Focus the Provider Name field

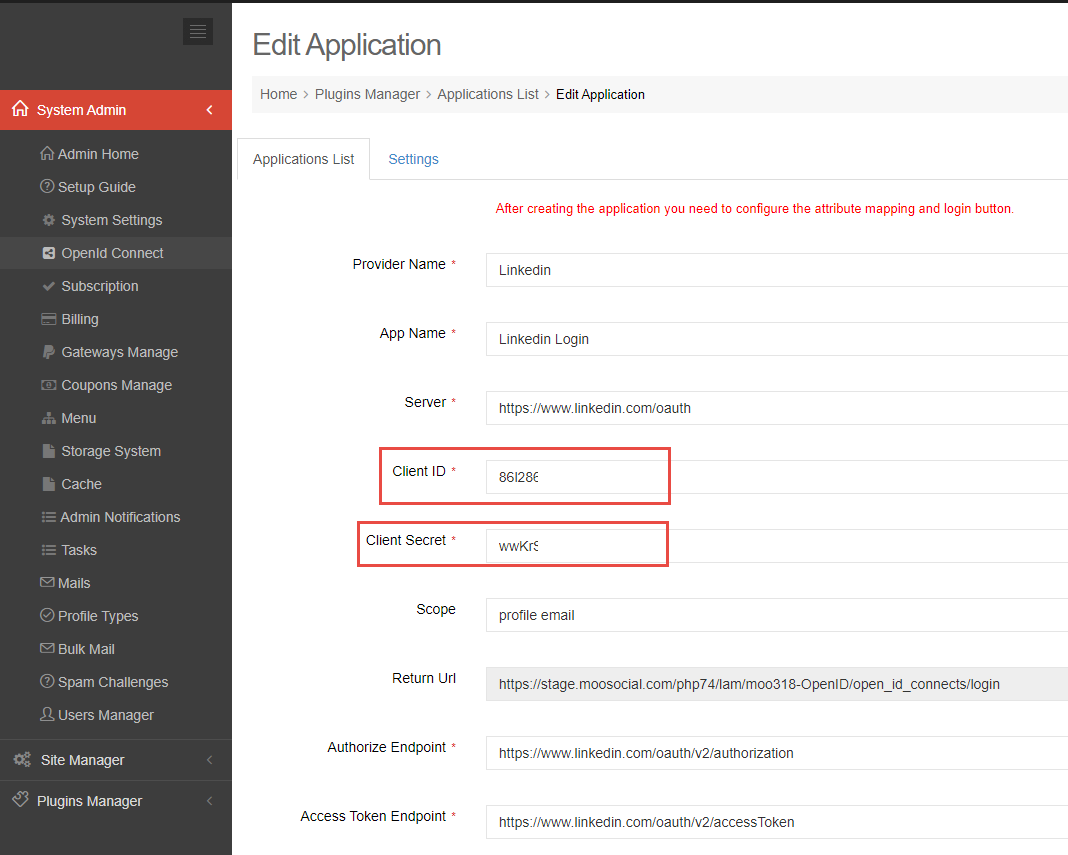(x=776, y=270)
